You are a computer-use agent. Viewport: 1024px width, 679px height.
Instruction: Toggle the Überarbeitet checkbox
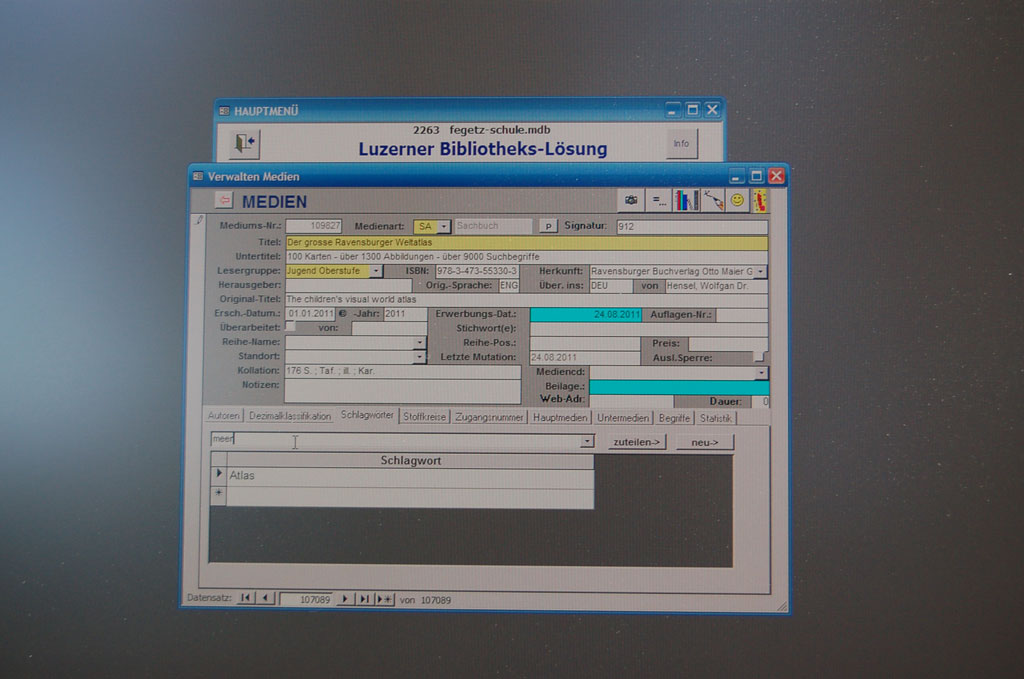(x=290, y=327)
